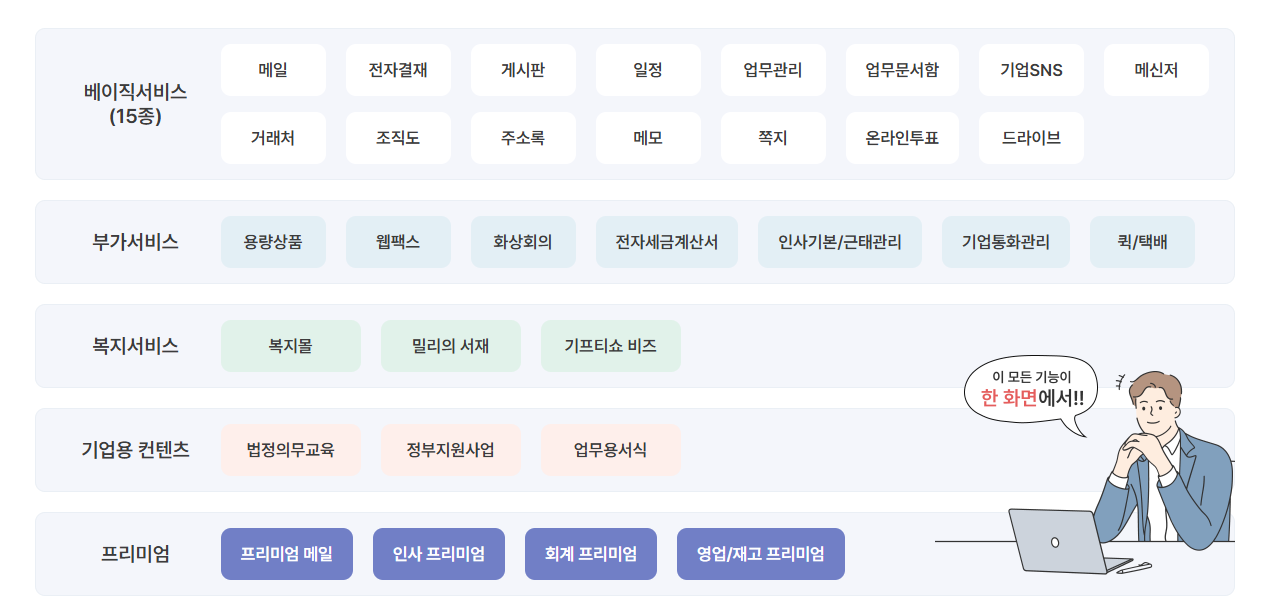Viewport: 1262px width, 613px height.
Task: Select the 웹팩스 add-on service
Action: point(398,242)
